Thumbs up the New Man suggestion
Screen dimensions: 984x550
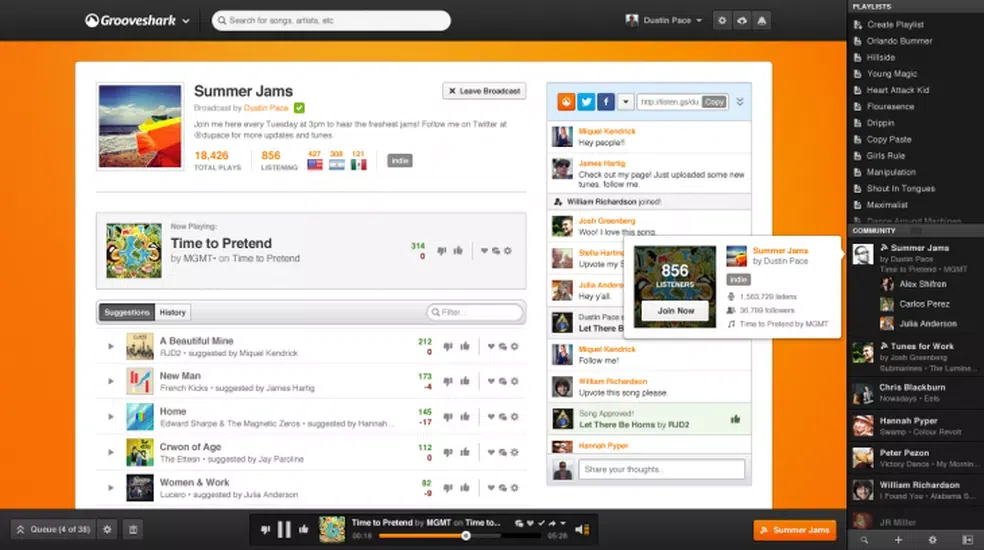point(465,381)
